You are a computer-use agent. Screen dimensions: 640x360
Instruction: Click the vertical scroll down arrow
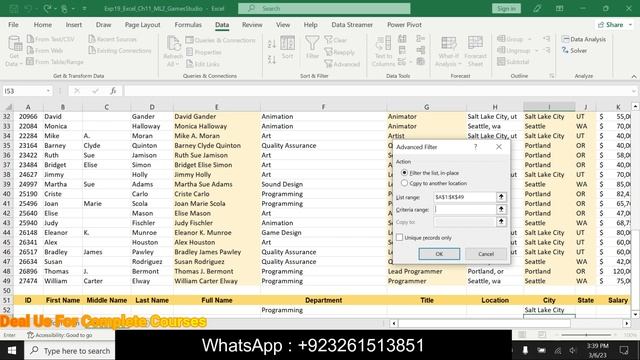click(x=635, y=314)
